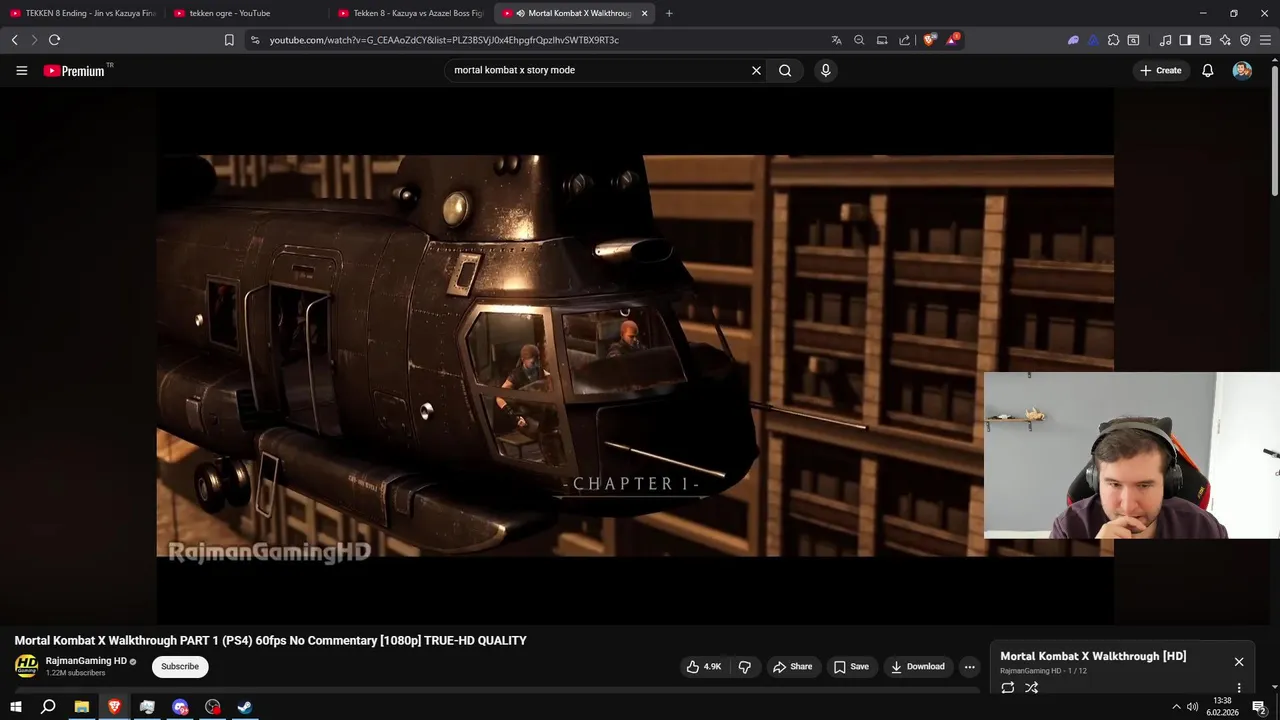Image resolution: width=1280 pixels, height=720 pixels.
Task: Open Brave Rewards triangle icon
Action: pyautogui.click(x=952, y=40)
